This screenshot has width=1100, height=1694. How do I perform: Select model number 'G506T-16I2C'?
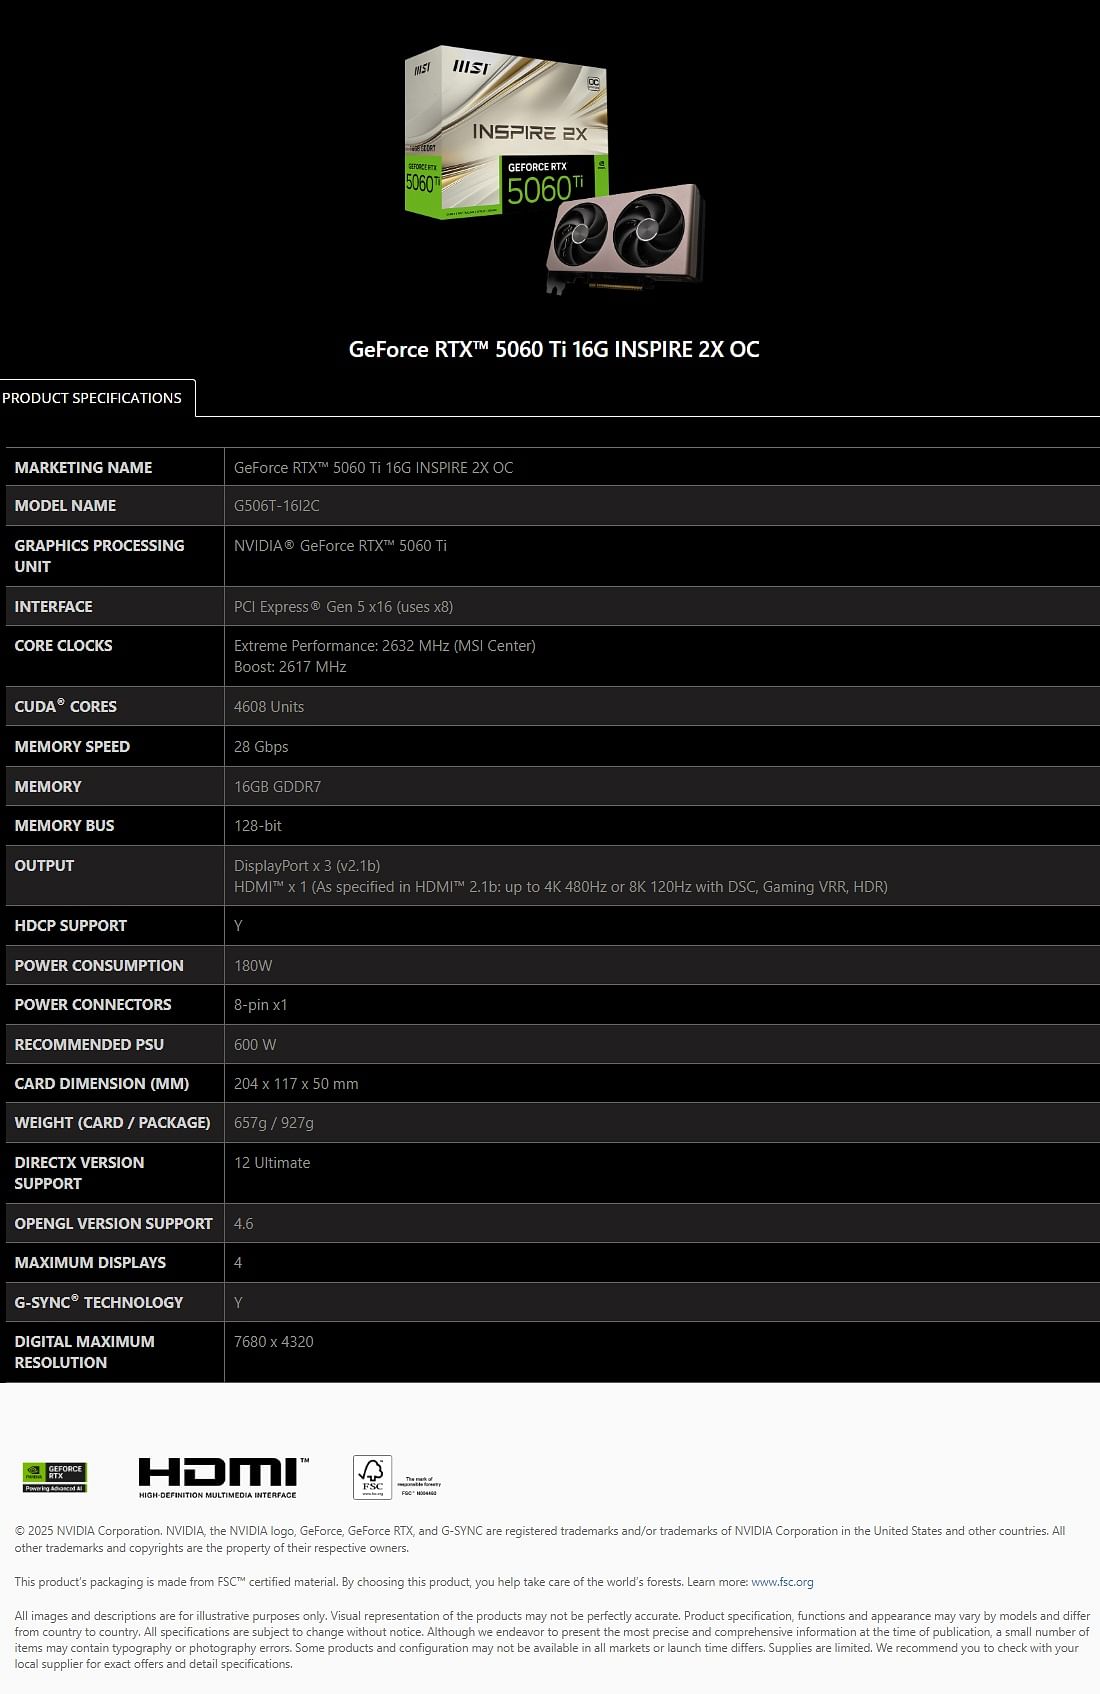277,506
